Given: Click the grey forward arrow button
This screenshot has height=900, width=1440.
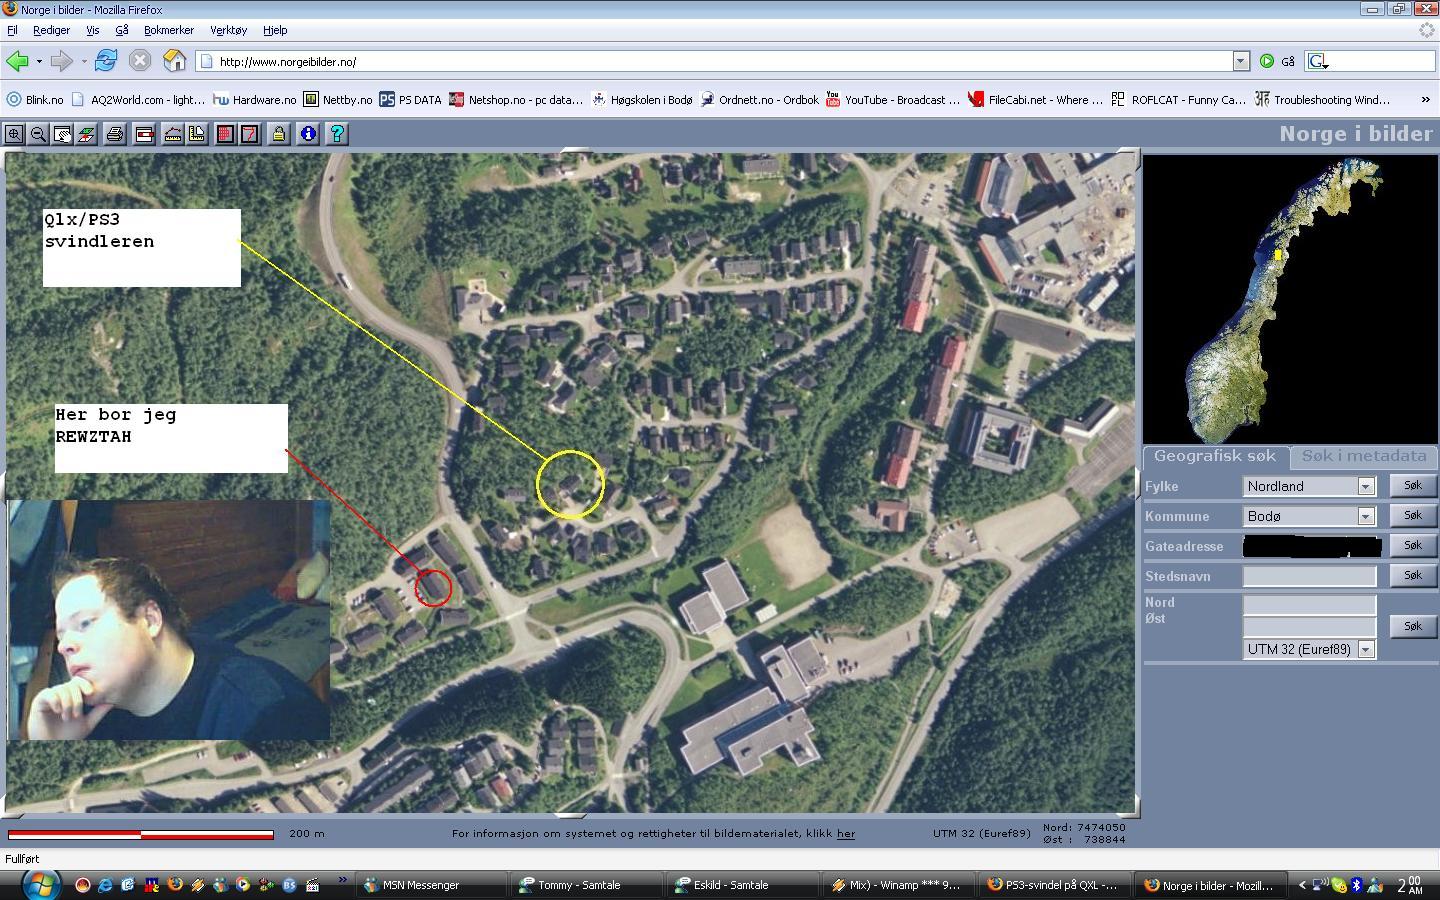Looking at the screenshot, I should coord(62,61).
